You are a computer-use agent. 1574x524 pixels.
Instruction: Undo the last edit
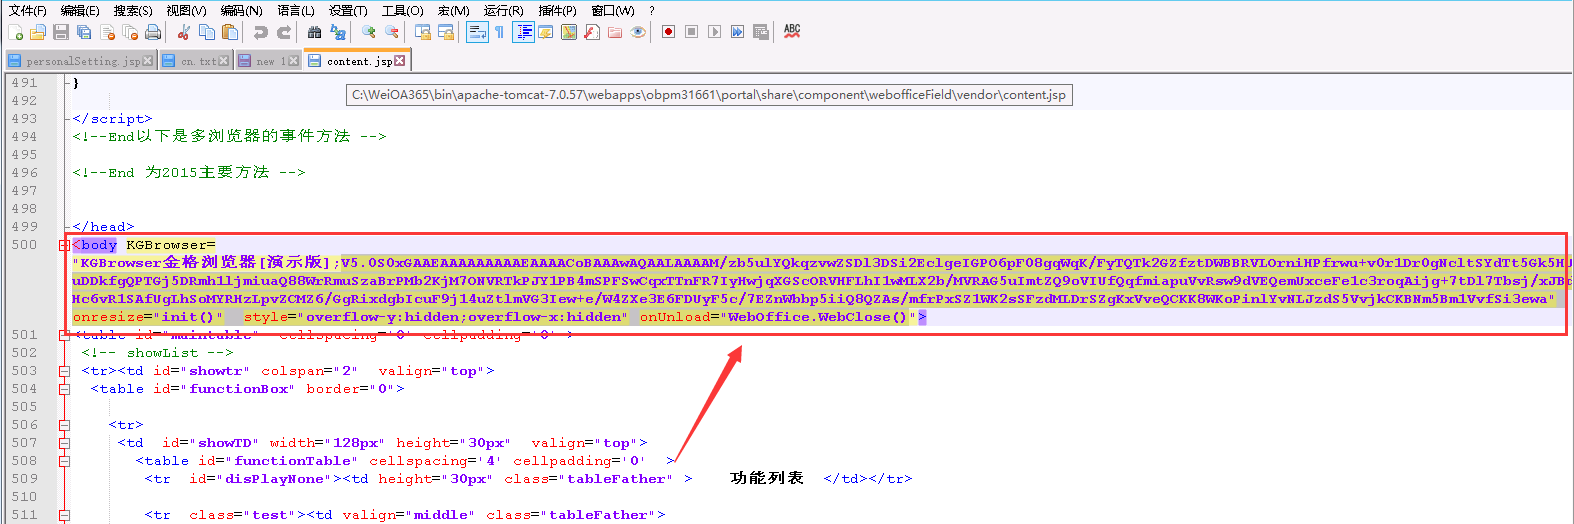pos(261,32)
